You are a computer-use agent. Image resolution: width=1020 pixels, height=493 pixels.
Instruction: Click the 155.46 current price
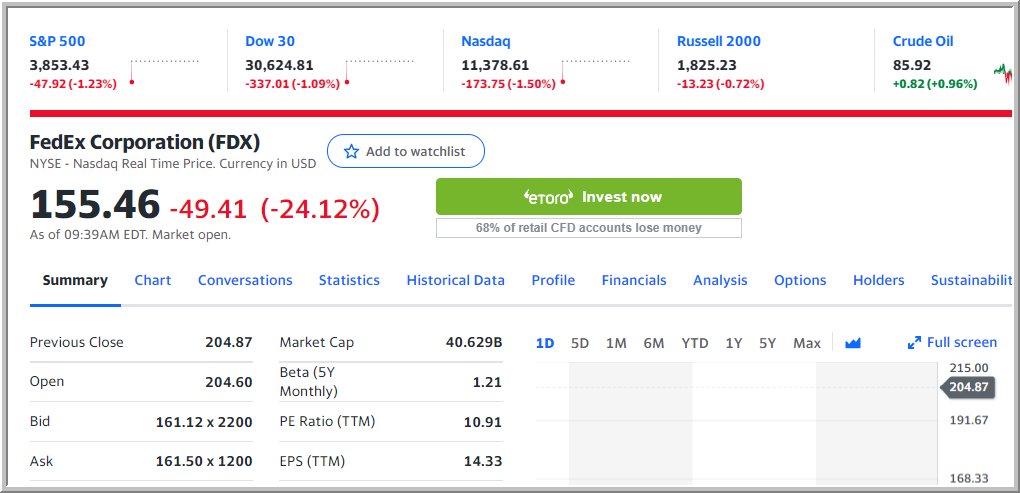[95, 204]
